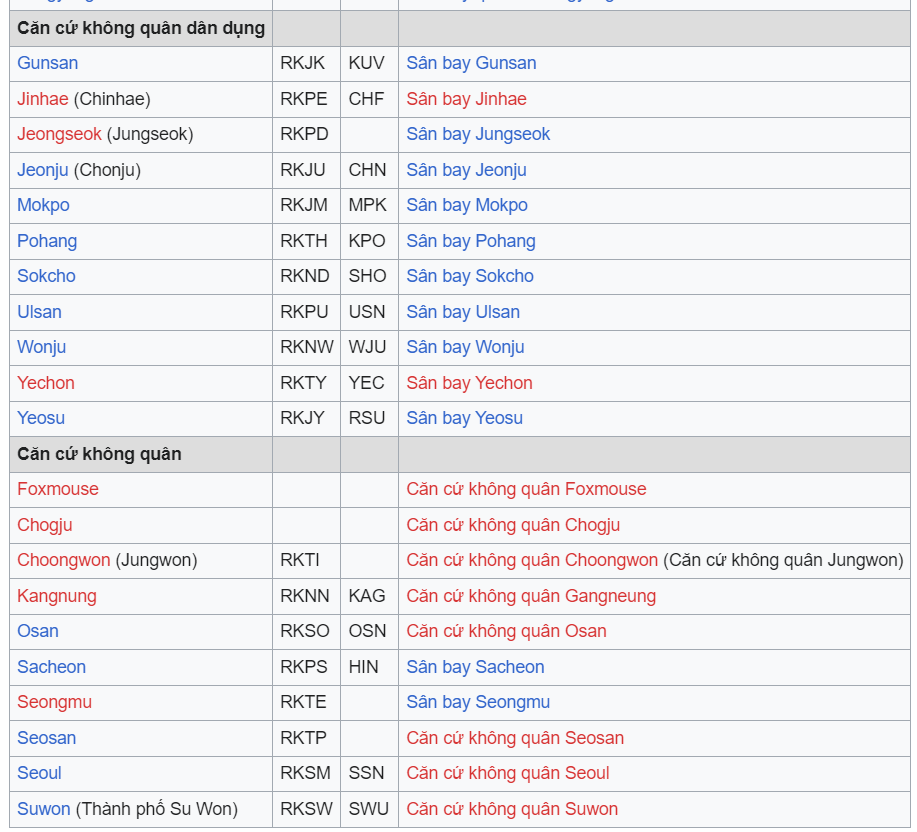Click the red Chogju link

pyautogui.click(x=44, y=524)
